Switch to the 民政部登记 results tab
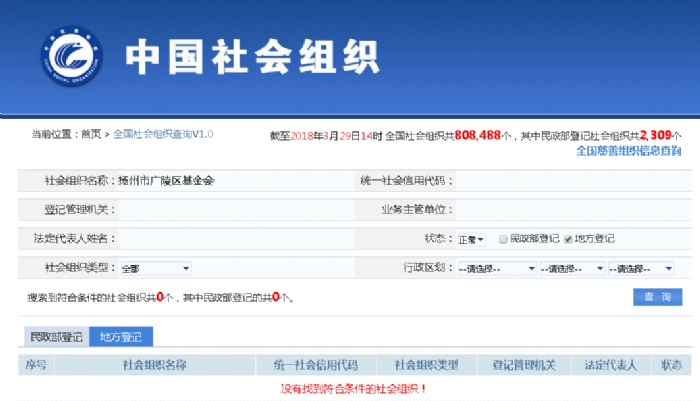The height and width of the screenshot is (401, 700). click(x=56, y=337)
